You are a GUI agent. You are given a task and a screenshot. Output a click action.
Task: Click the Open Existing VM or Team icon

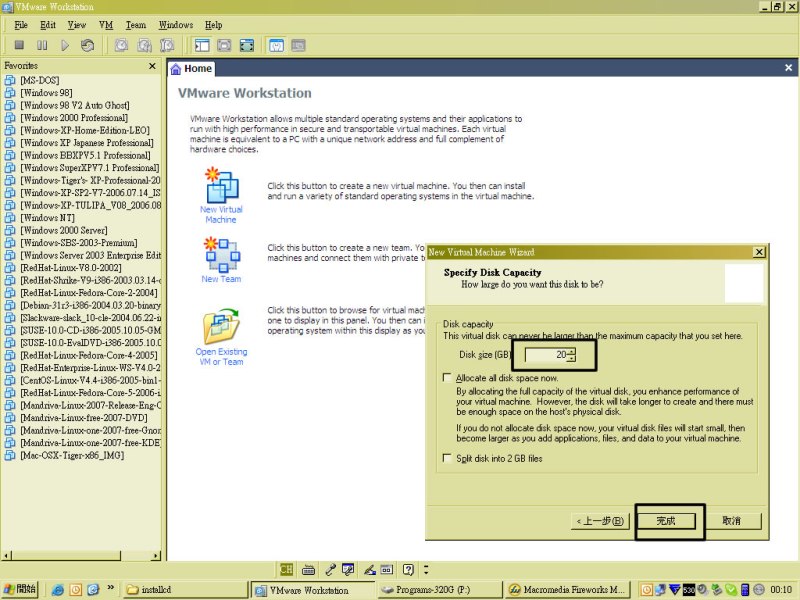pyautogui.click(x=221, y=326)
